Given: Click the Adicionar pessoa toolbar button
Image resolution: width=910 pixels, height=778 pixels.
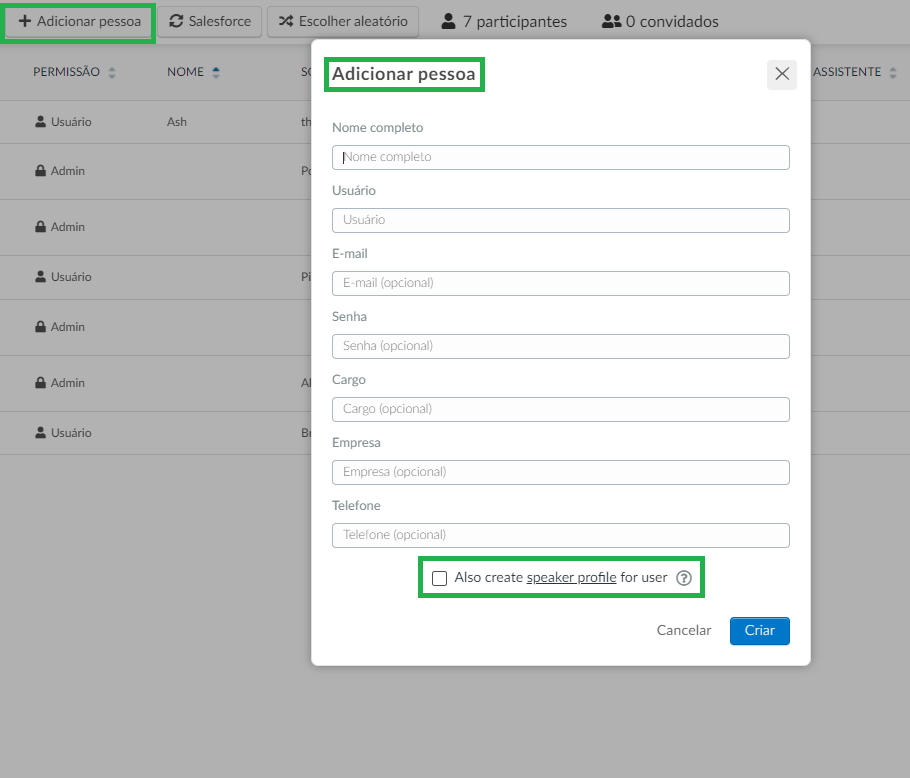Looking at the screenshot, I should point(80,21).
